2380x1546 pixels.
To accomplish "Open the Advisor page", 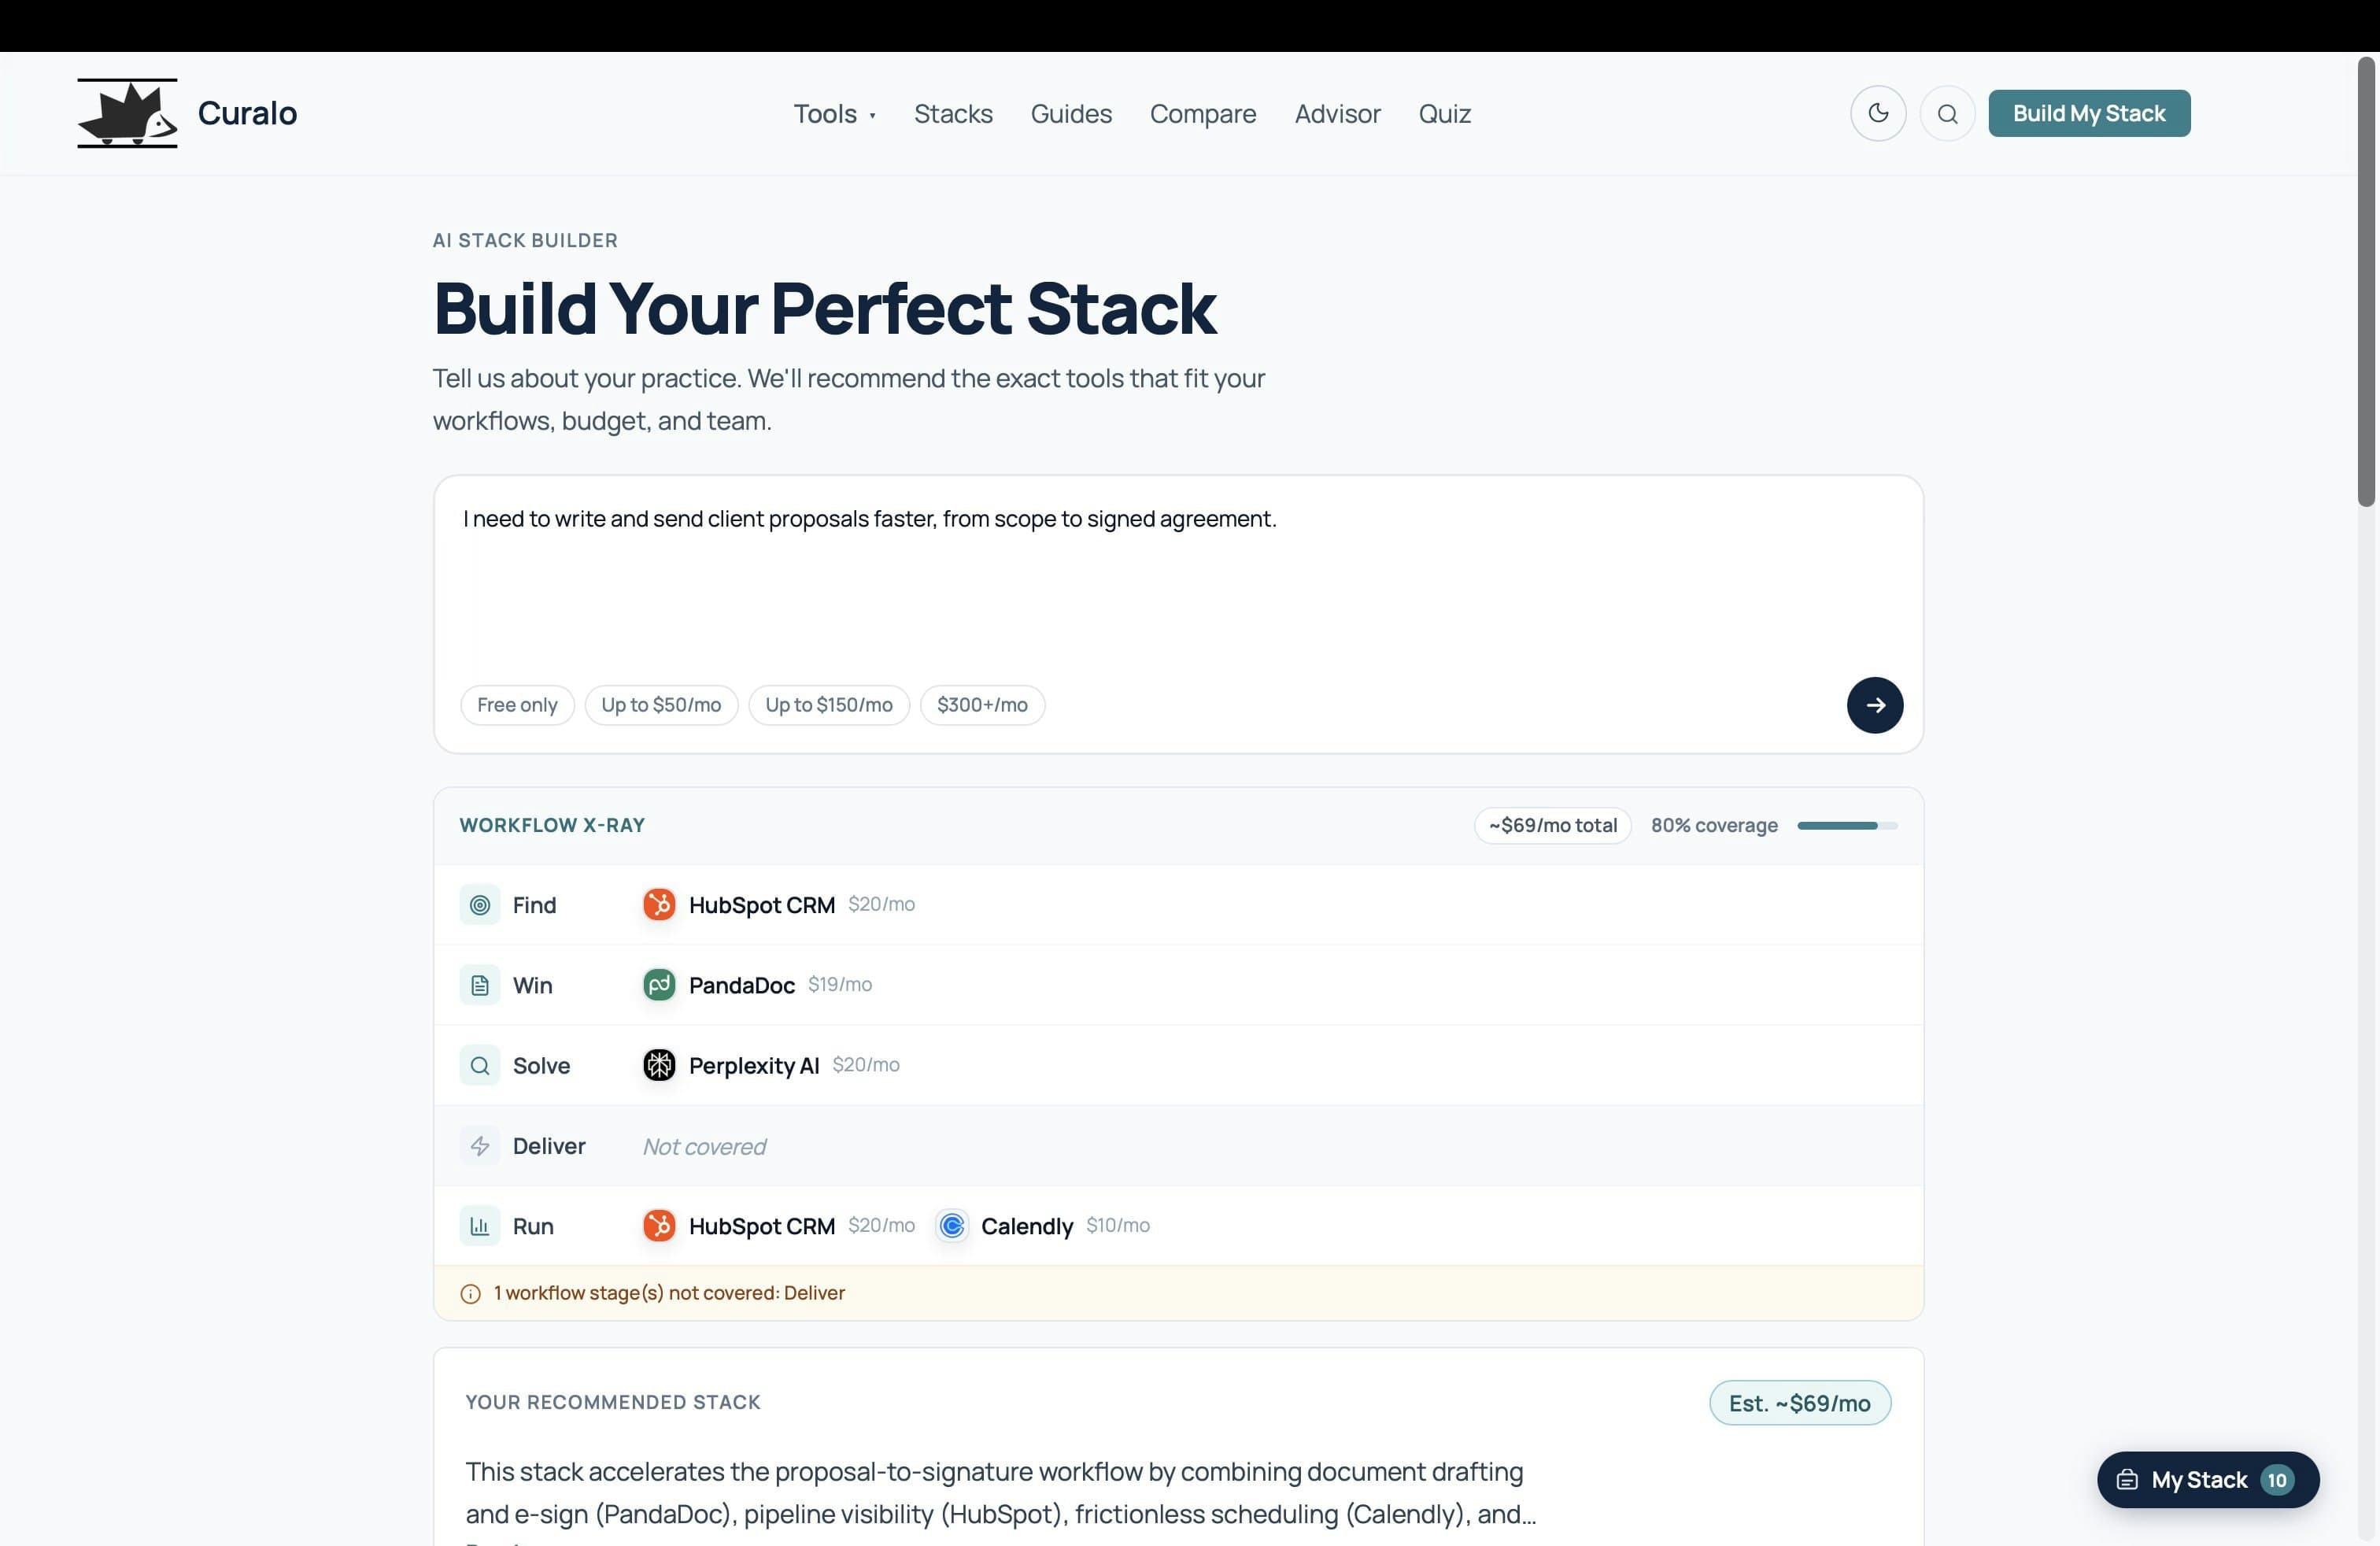I will [1338, 114].
